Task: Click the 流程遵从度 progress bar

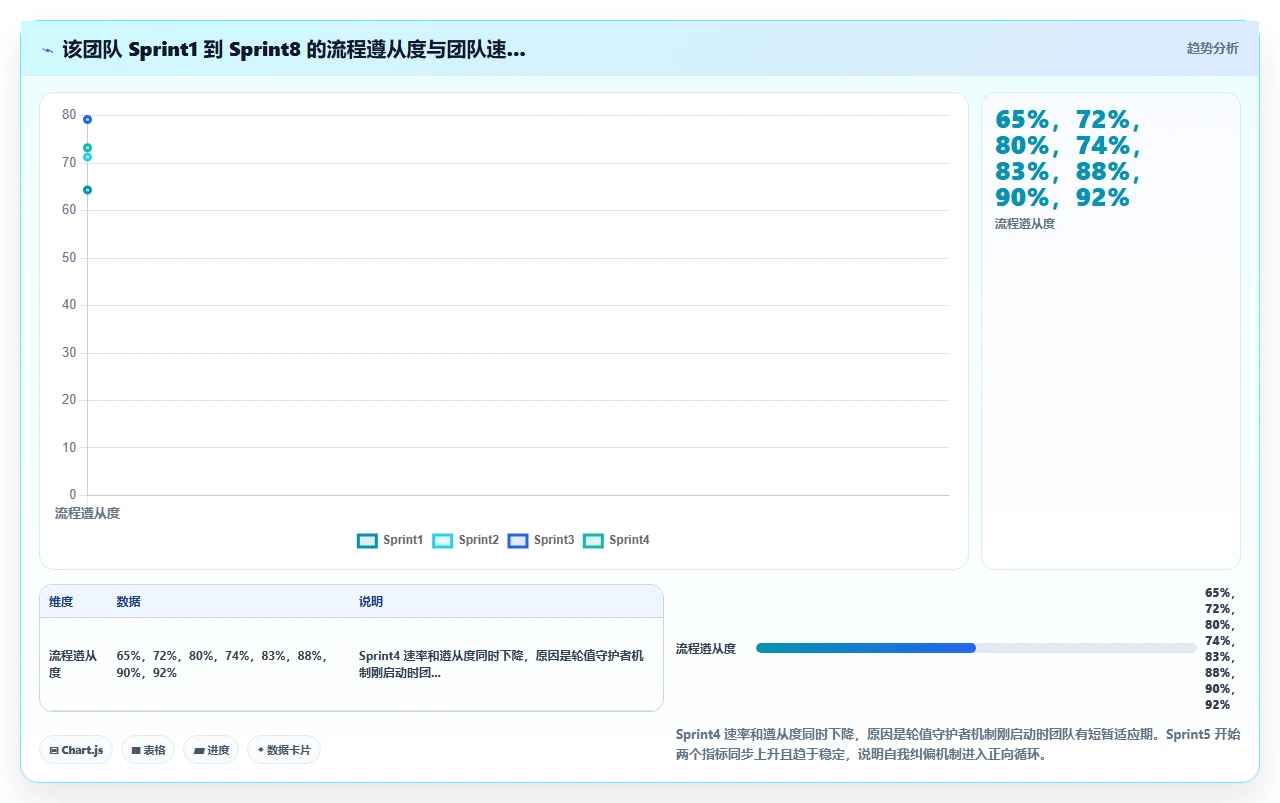Action: point(976,648)
